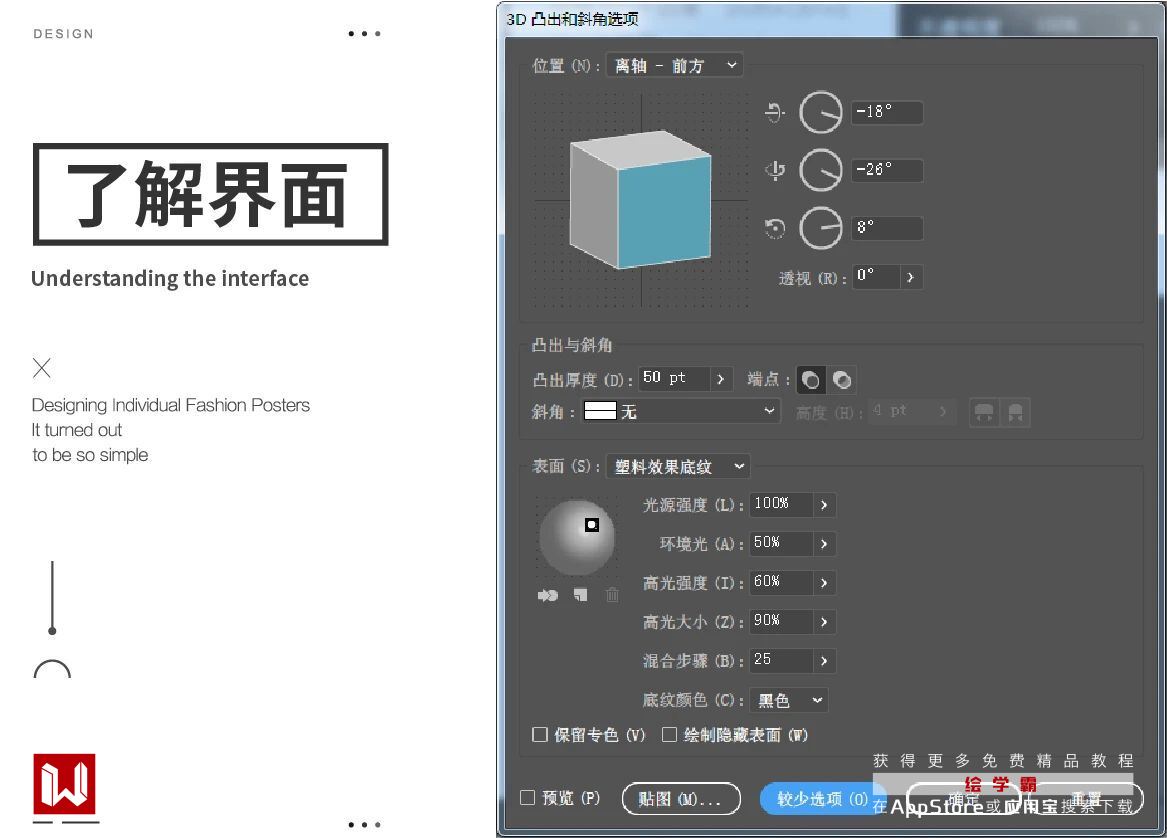Expand the 混合步骤 slider arrow
Image resolution: width=1167 pixels, height=838 pixels.
[824, 660]
